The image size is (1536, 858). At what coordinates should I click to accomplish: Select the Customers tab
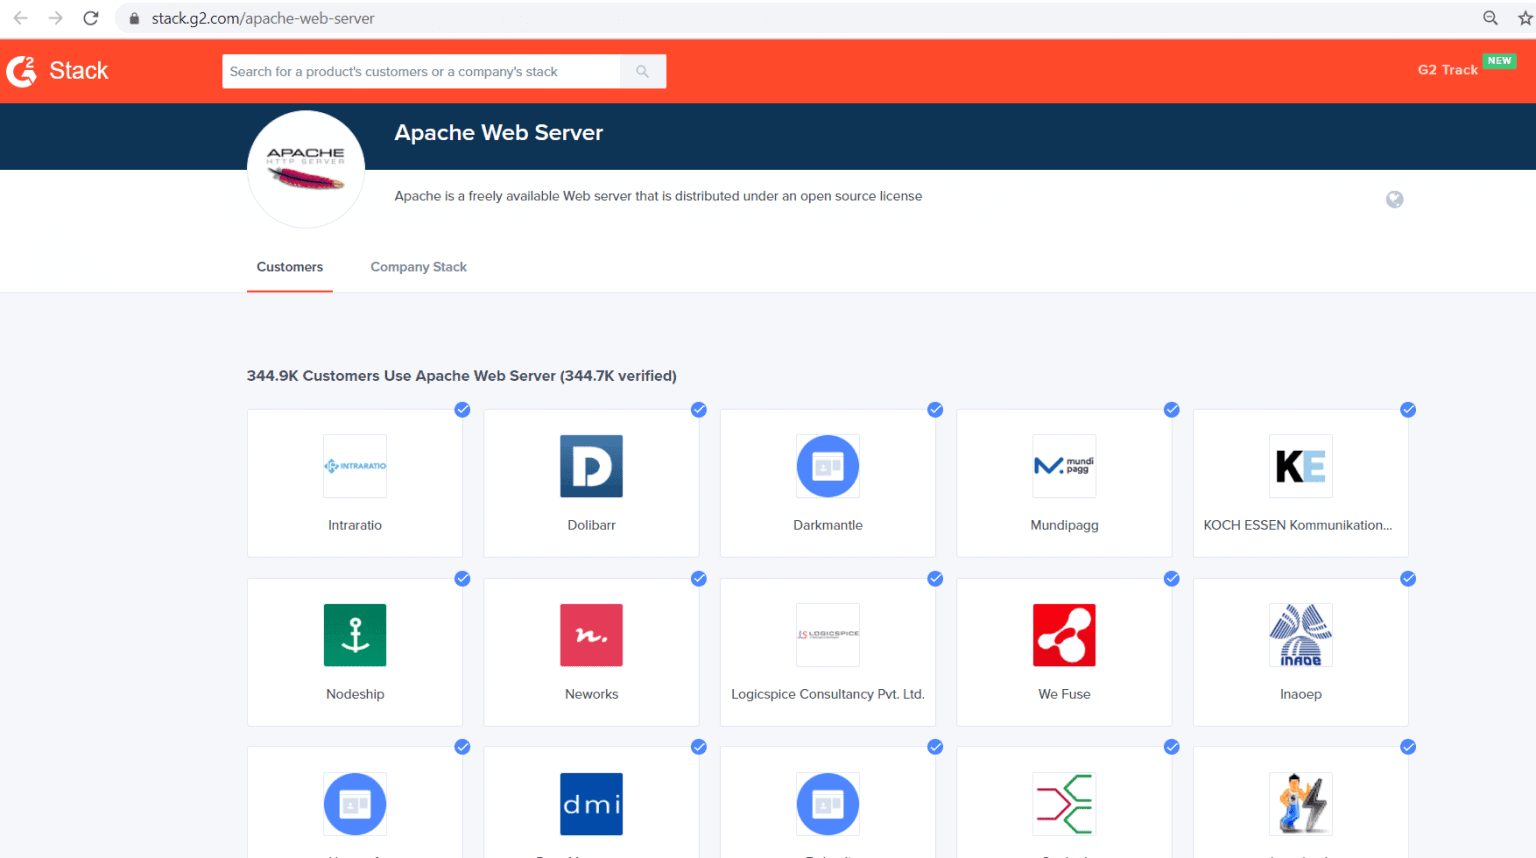[289, 267]
